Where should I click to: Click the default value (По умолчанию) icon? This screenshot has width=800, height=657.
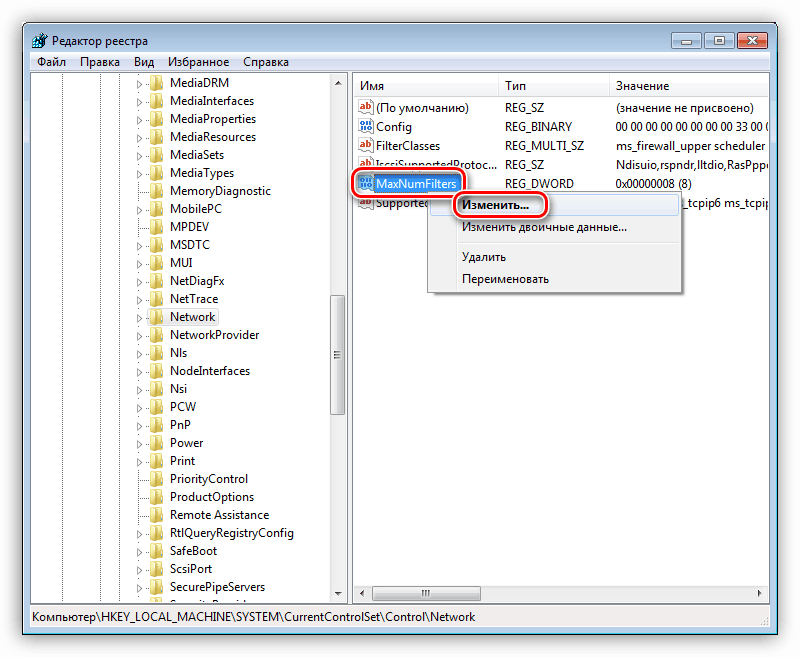tap(365, 107)
